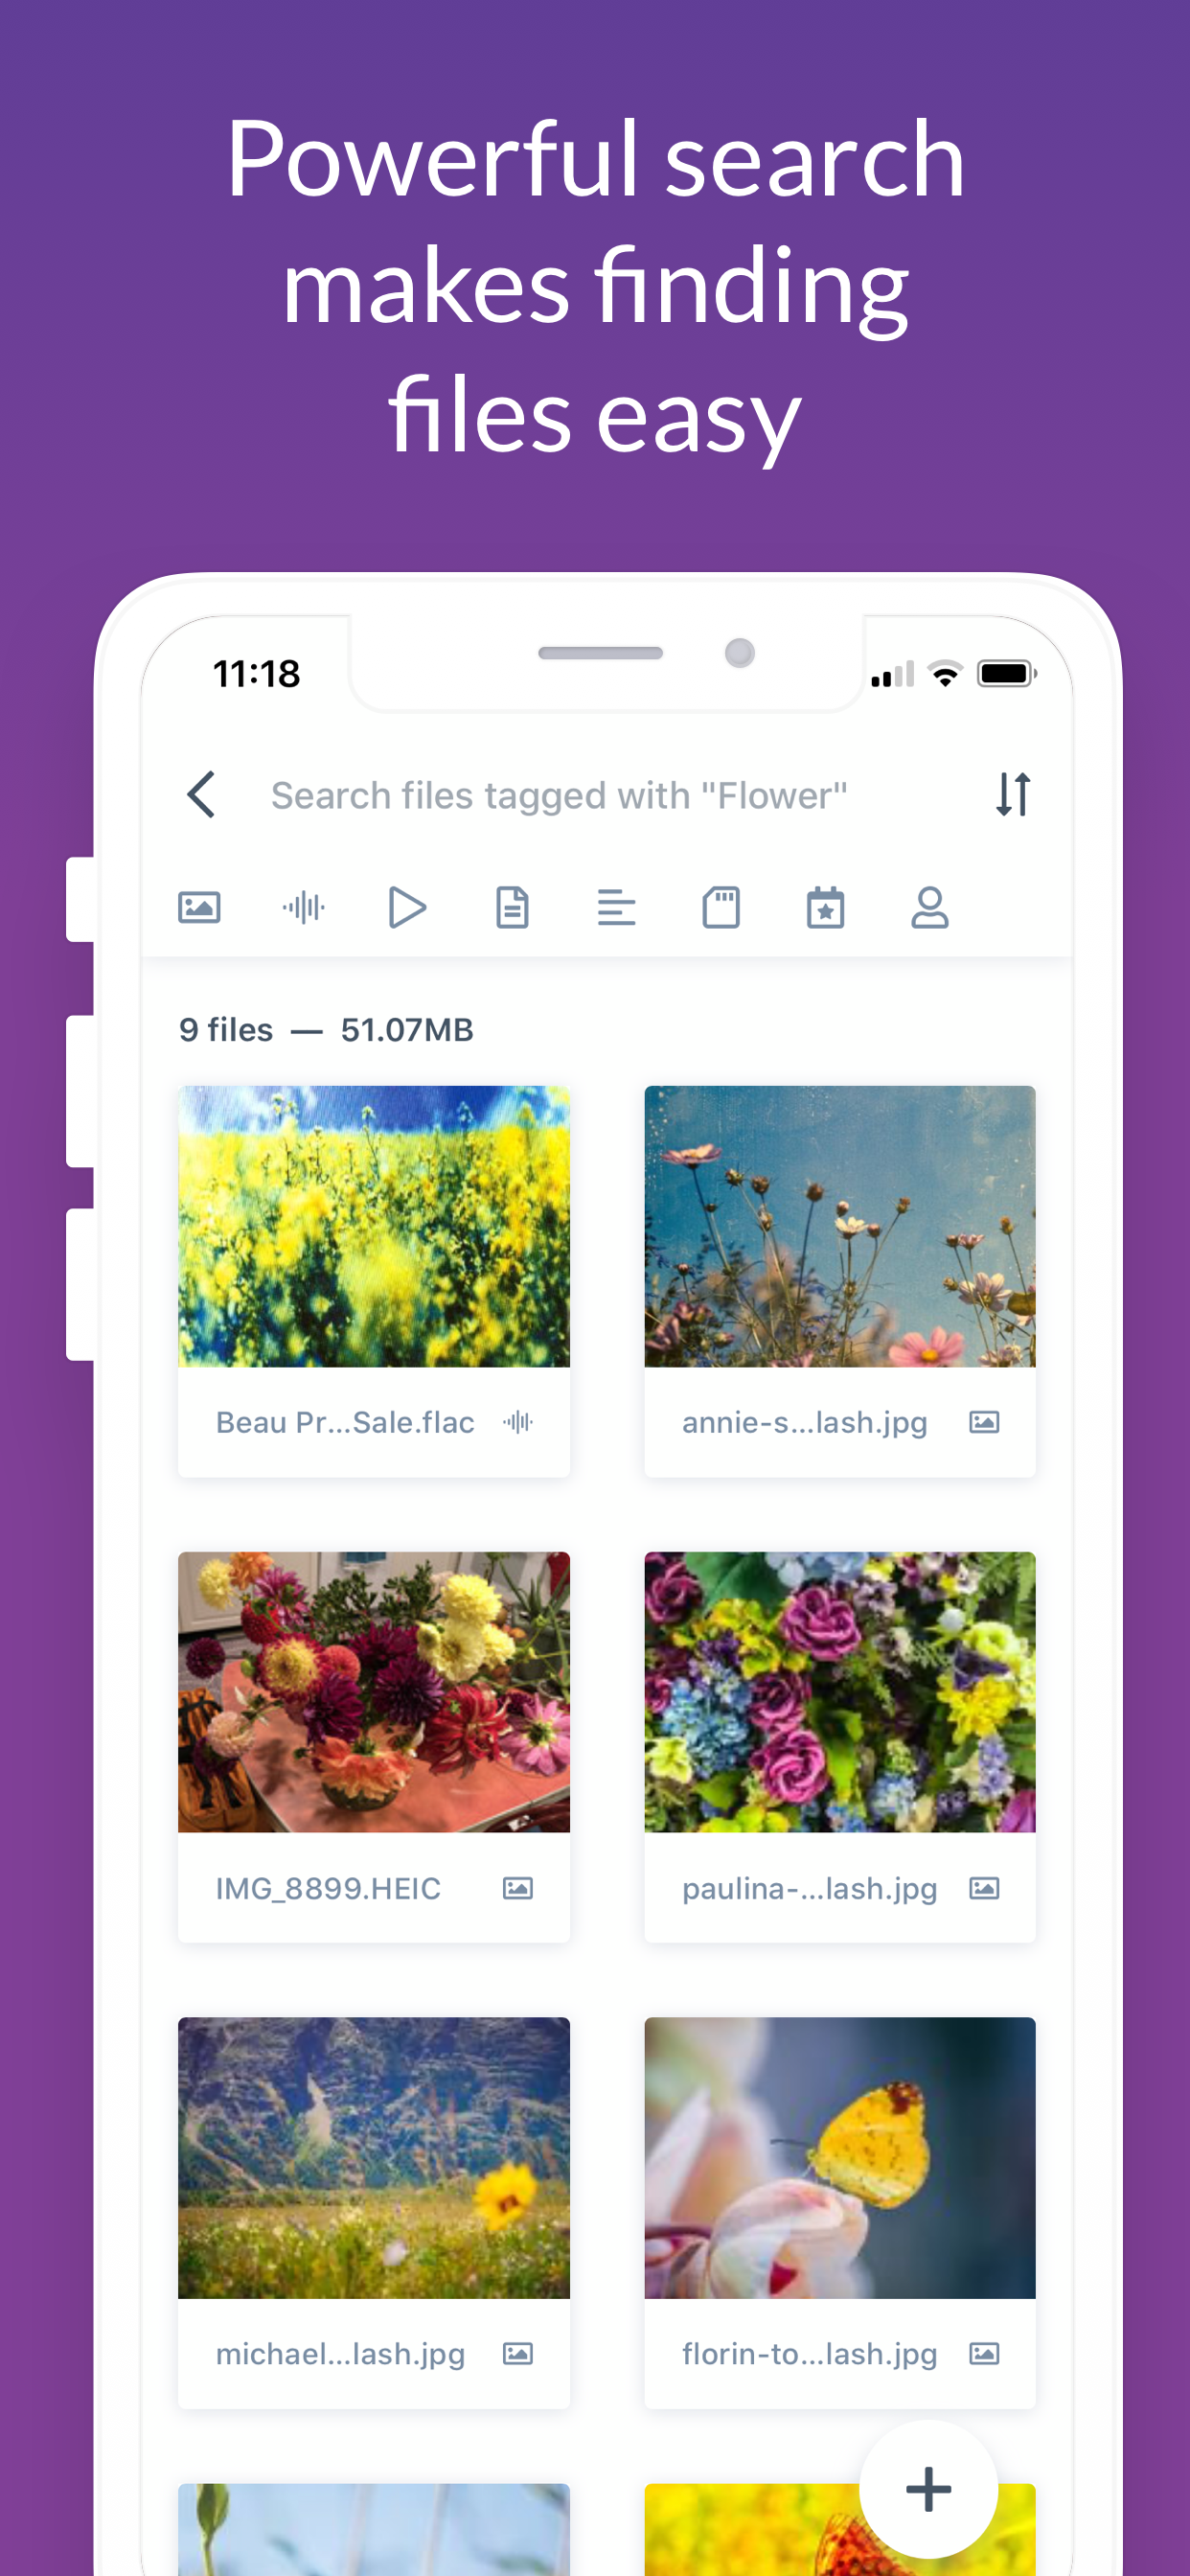Screen dimensions: 1190x2576
Task: Select the florin-to...lash.jpg file name
Action: pyautogui.click(x=810, y=2354)
